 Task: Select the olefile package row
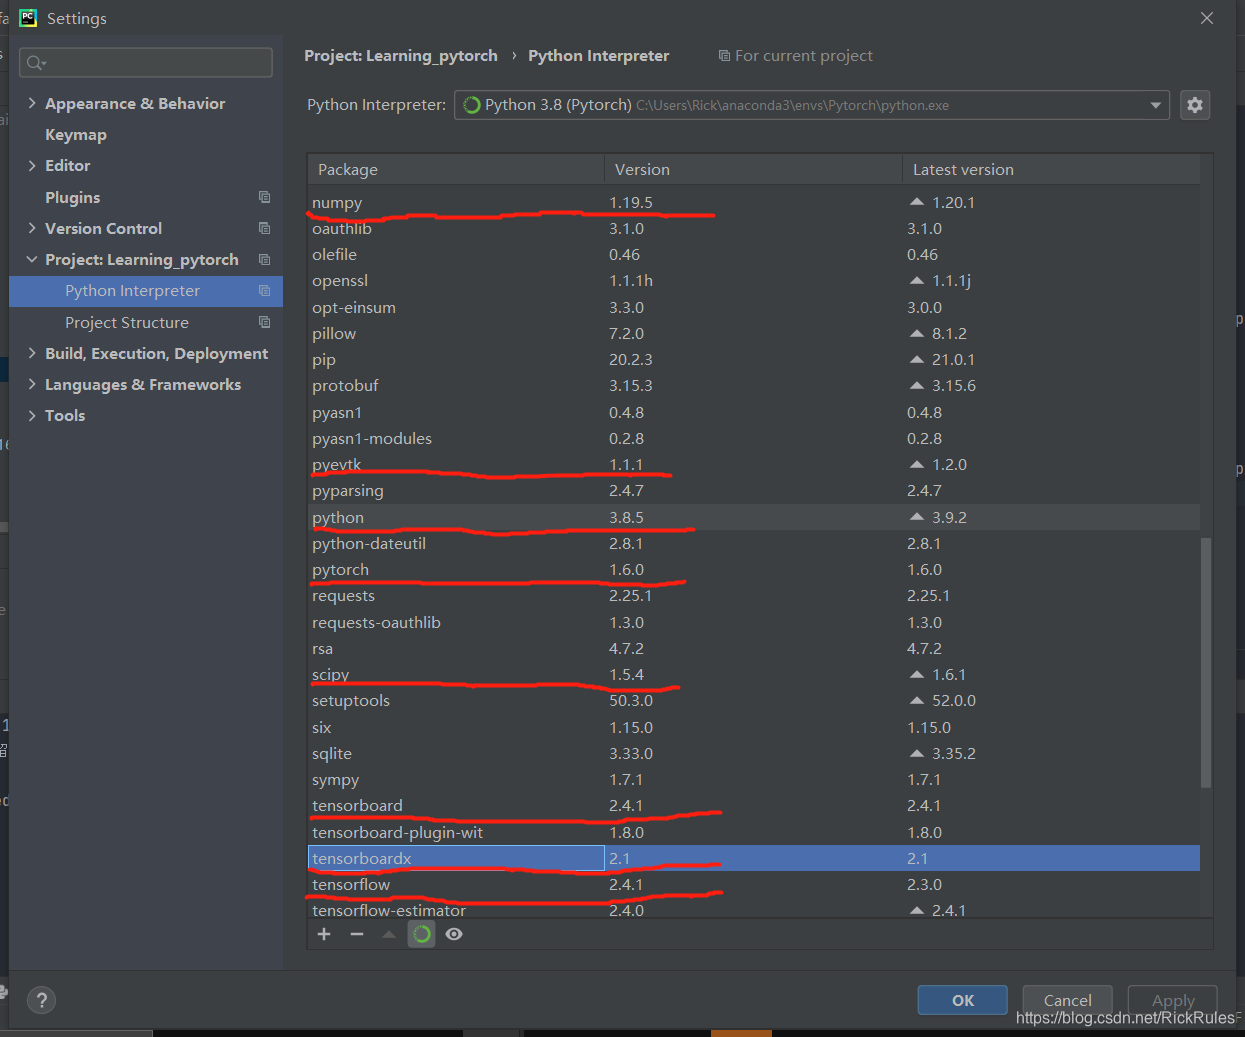pyautogui.click(x=754, y=254)
